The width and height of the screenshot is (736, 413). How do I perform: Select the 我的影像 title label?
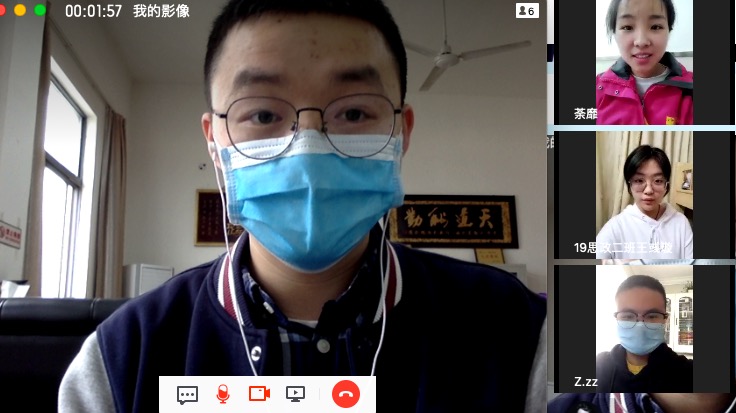click(161, 11)
